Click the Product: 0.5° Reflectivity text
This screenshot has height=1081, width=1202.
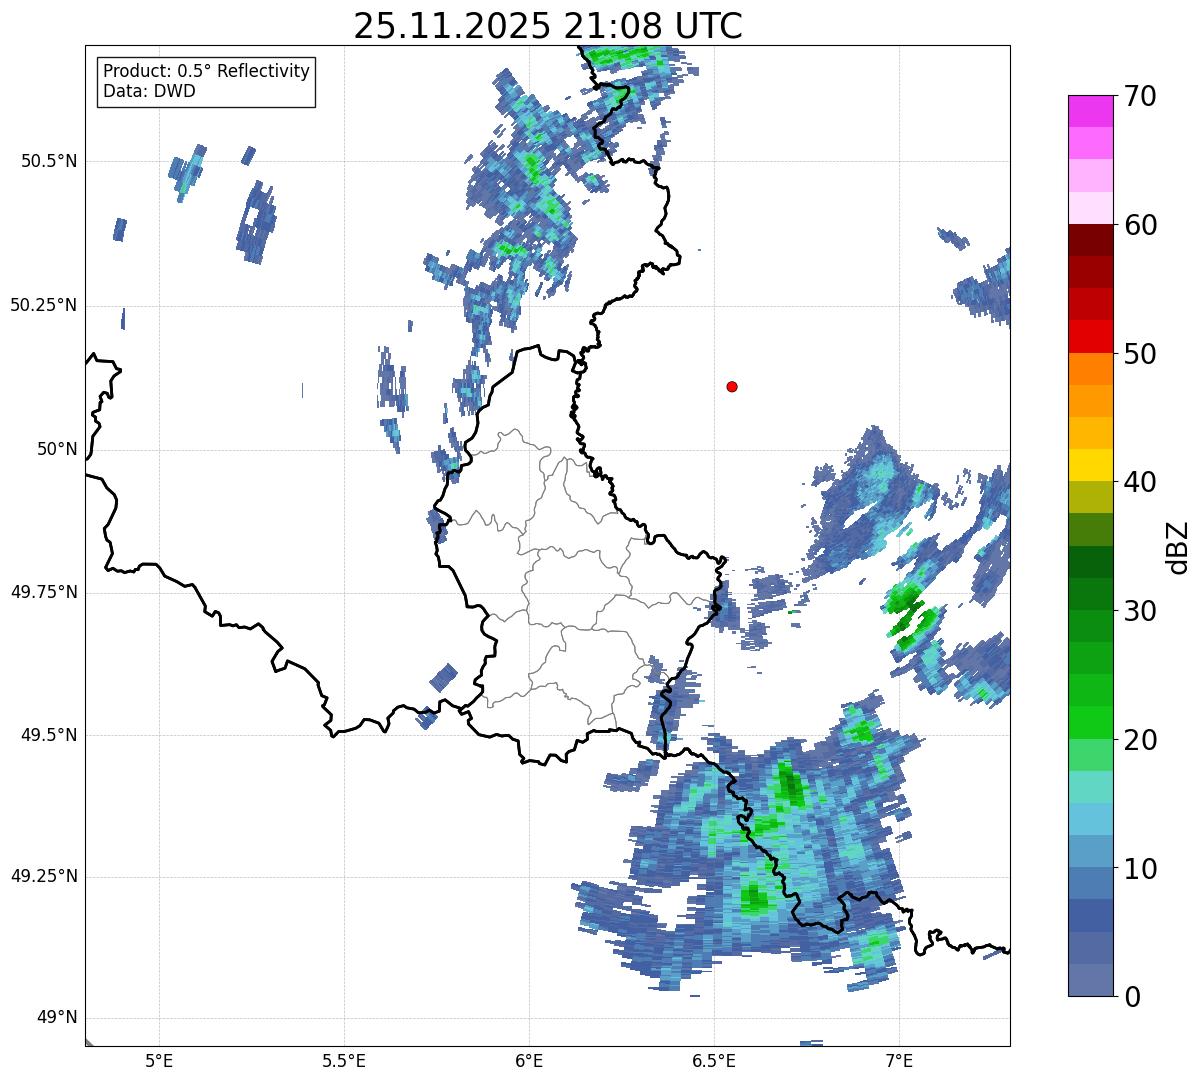[206, 72]
